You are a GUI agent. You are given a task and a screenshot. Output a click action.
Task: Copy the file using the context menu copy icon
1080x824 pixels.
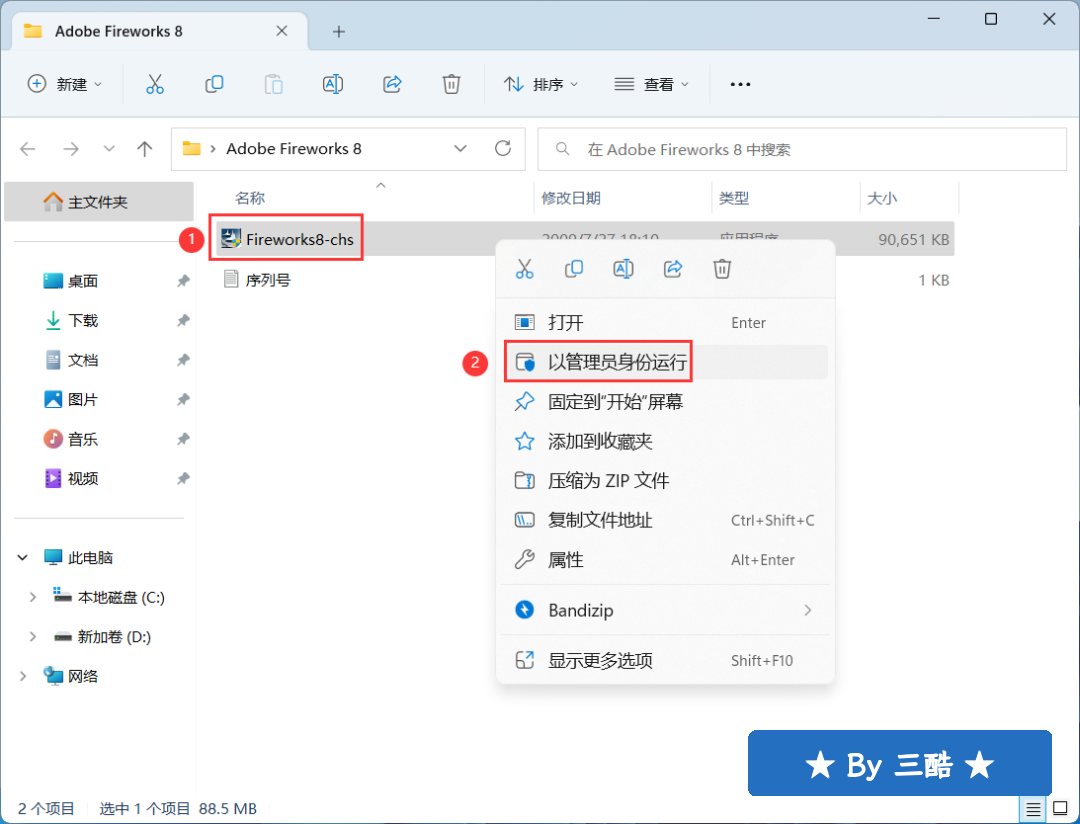point(574,269)
